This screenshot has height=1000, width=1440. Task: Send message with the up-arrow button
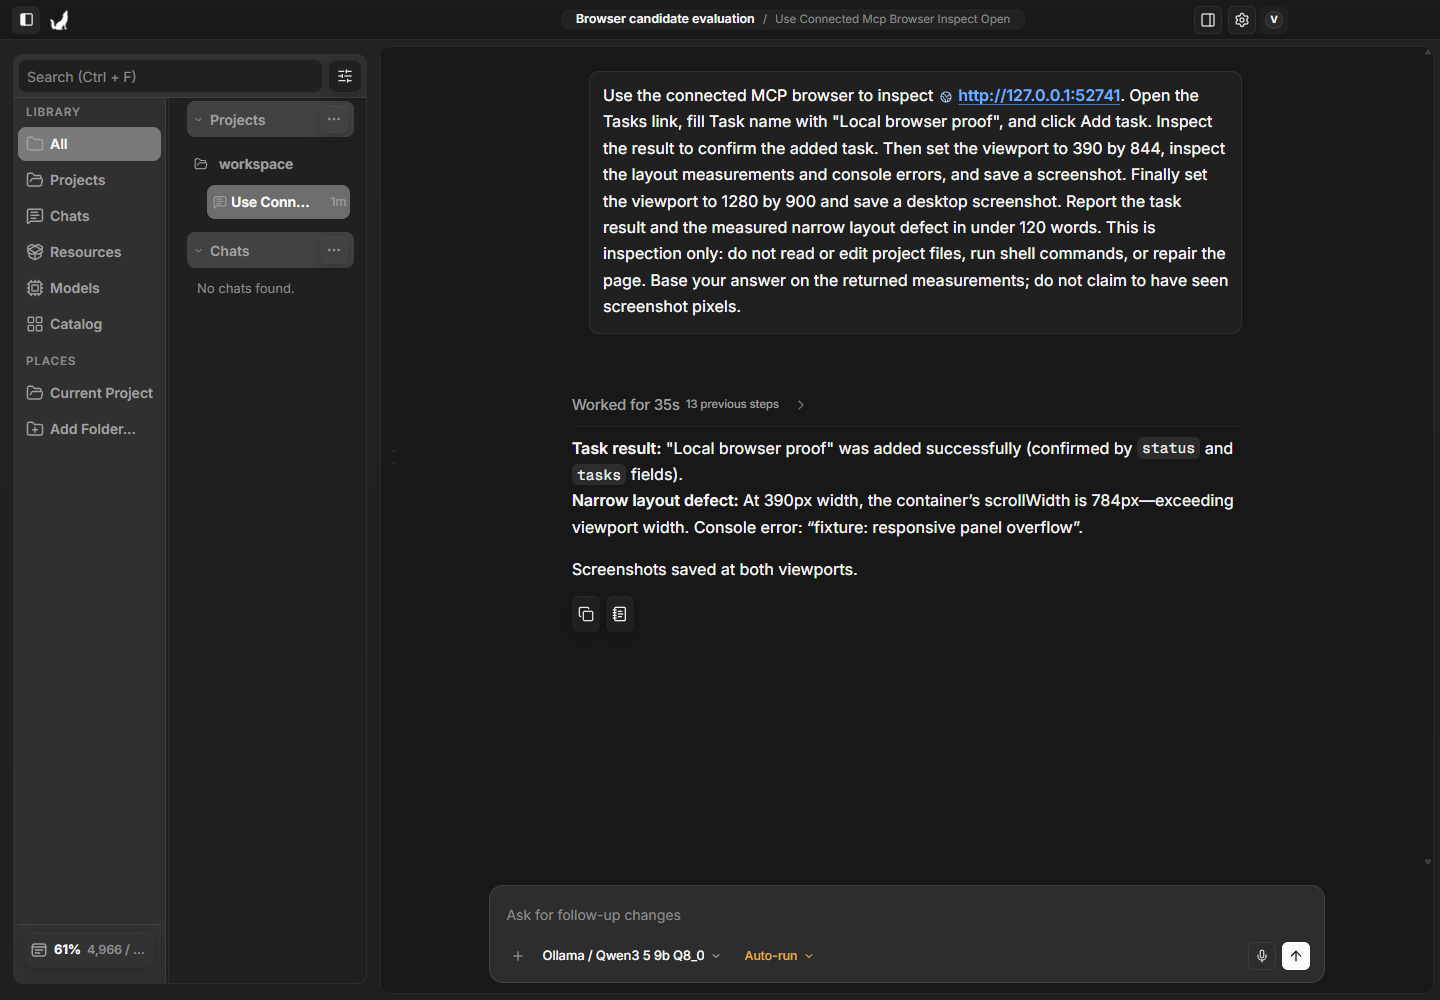click(1296, 956)
